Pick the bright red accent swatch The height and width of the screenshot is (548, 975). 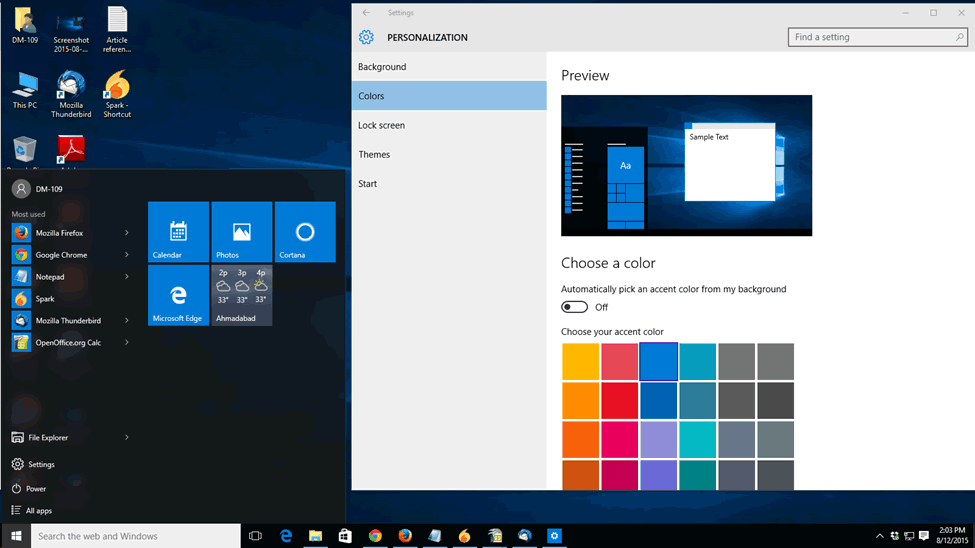tap(619, 400)
